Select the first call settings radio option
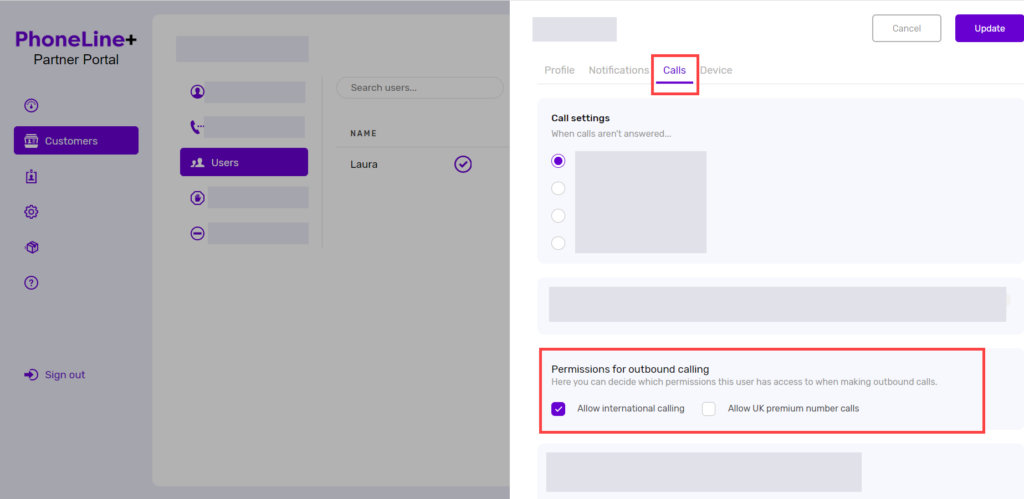The width and height of the screenshot is (1024, 499). tap(558, 161)
